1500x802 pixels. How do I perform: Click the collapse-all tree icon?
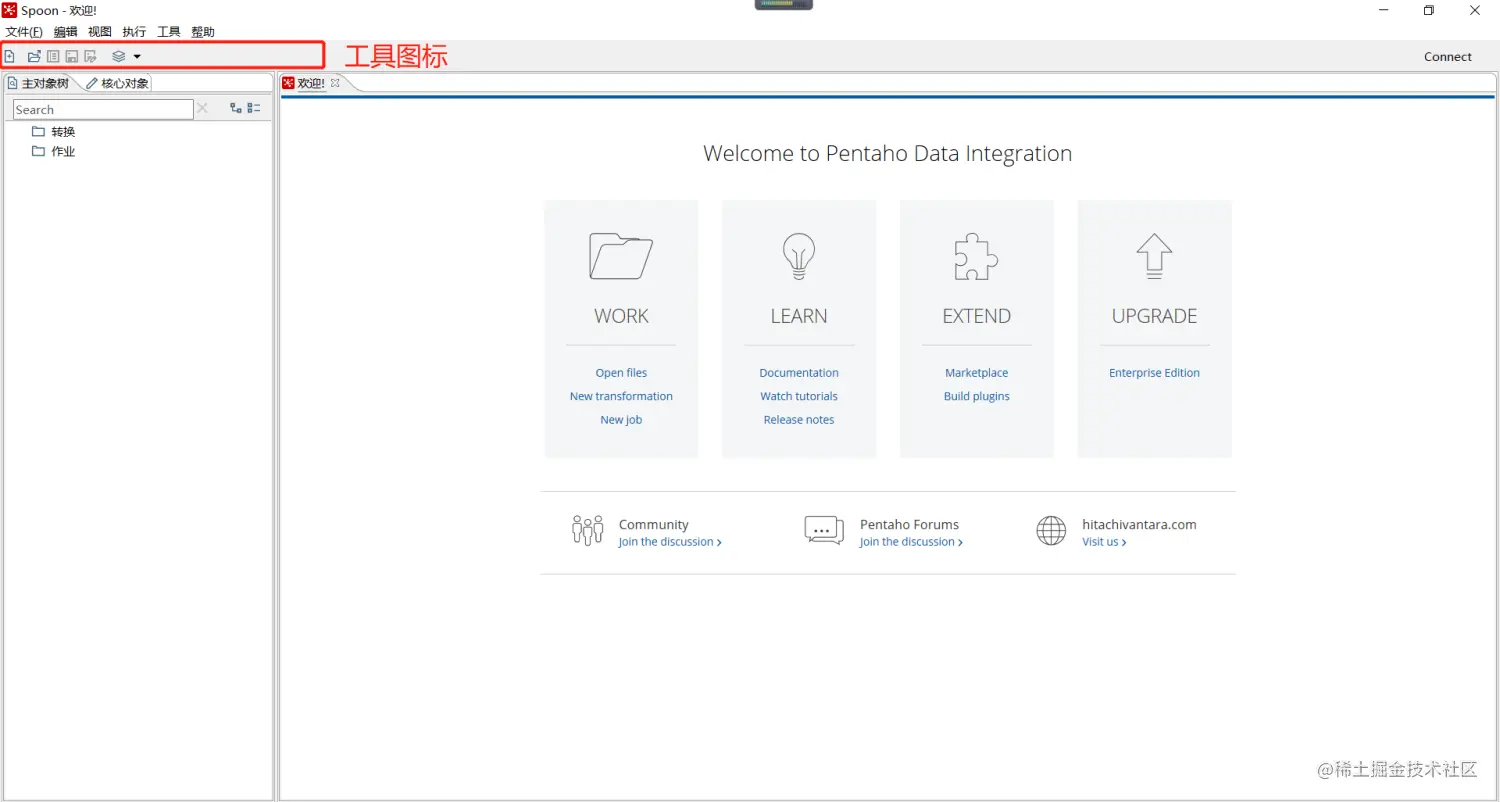pos(254,108)
